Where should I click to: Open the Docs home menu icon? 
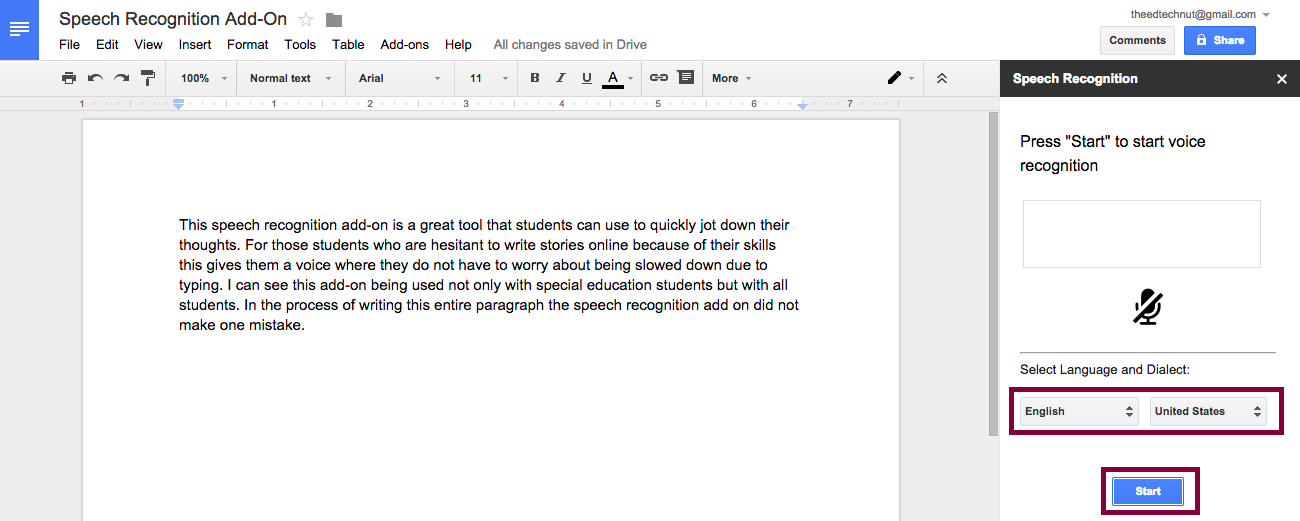pyautogui.click(x=19, y=29)
